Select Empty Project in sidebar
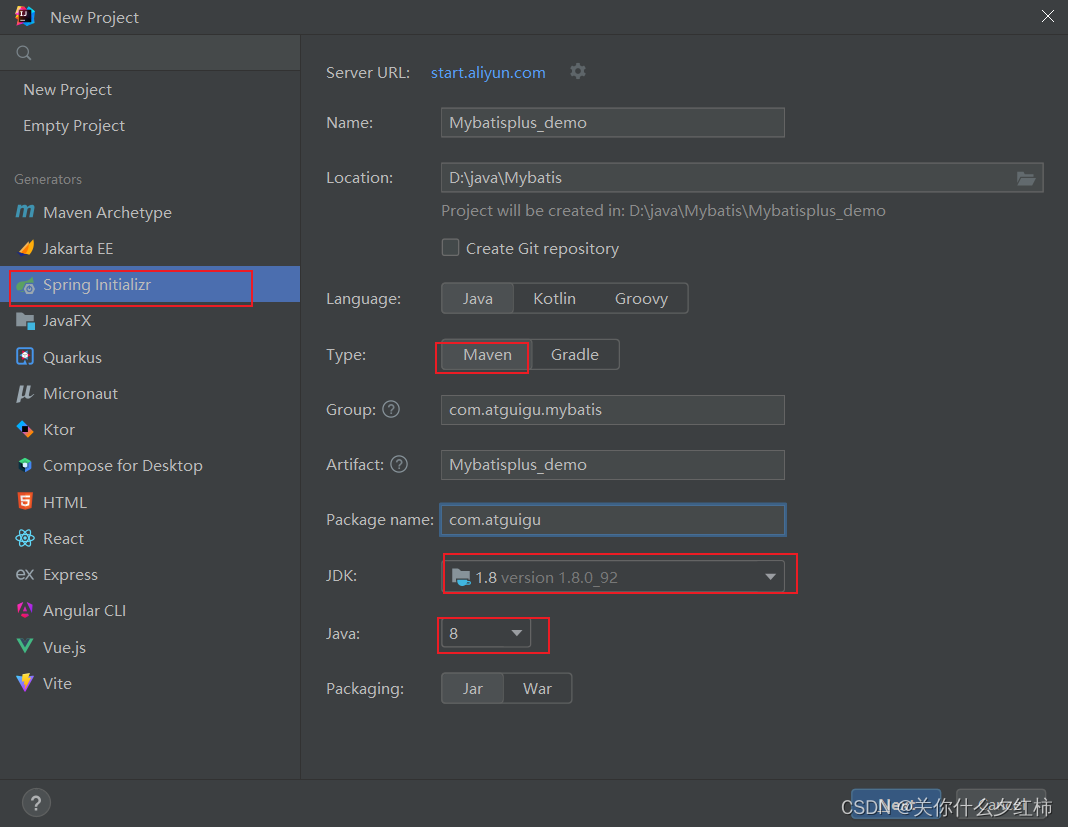 click(150, 125)
